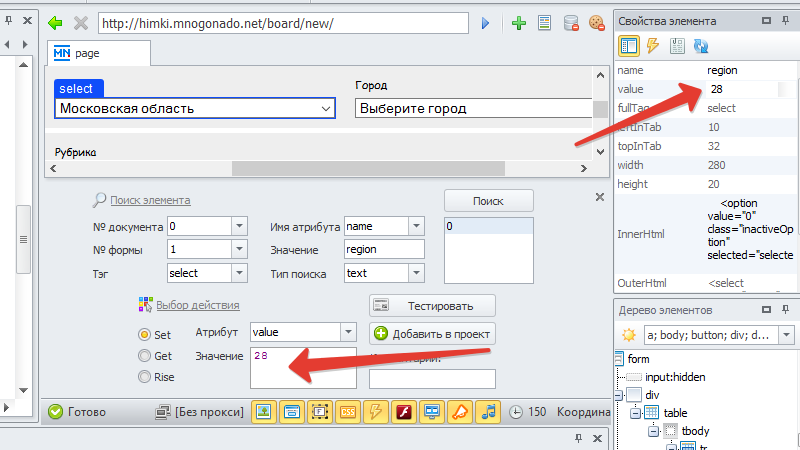
Task: Open the Тип поиска dropdown arrow
Action: 416,273
